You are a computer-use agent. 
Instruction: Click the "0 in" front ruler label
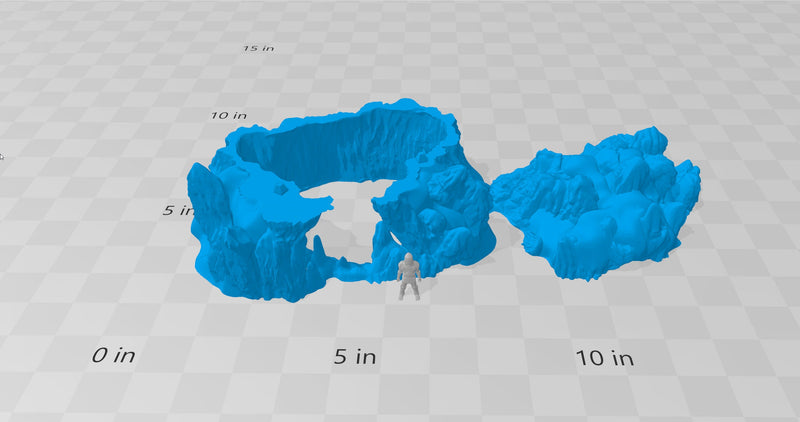(113, 355)
